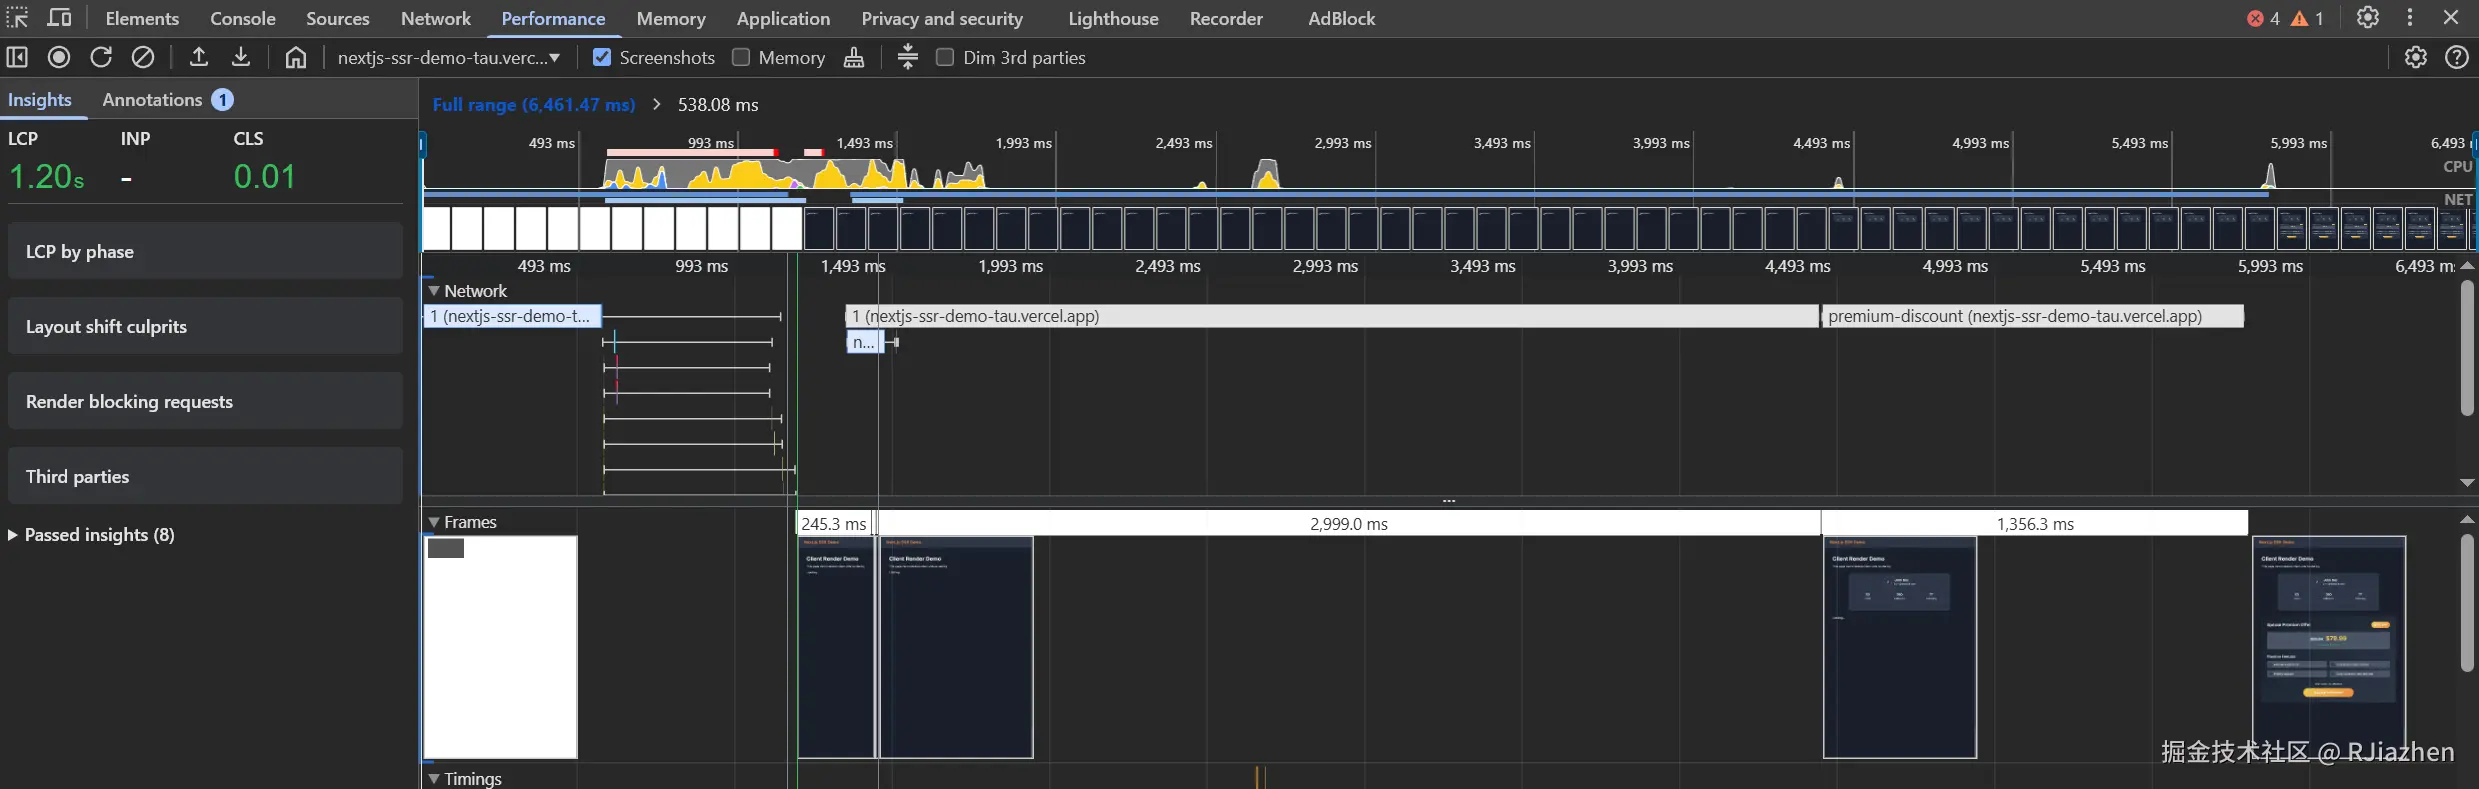Enable Dim 3rd parties checkbox
The height and width of the screenshot is (789, 2479).
945,58
